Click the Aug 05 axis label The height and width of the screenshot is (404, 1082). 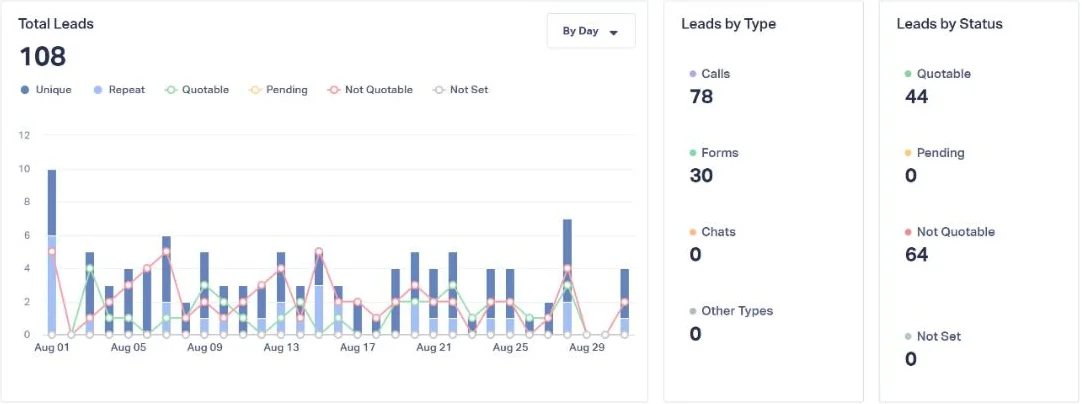pos(128,347)
